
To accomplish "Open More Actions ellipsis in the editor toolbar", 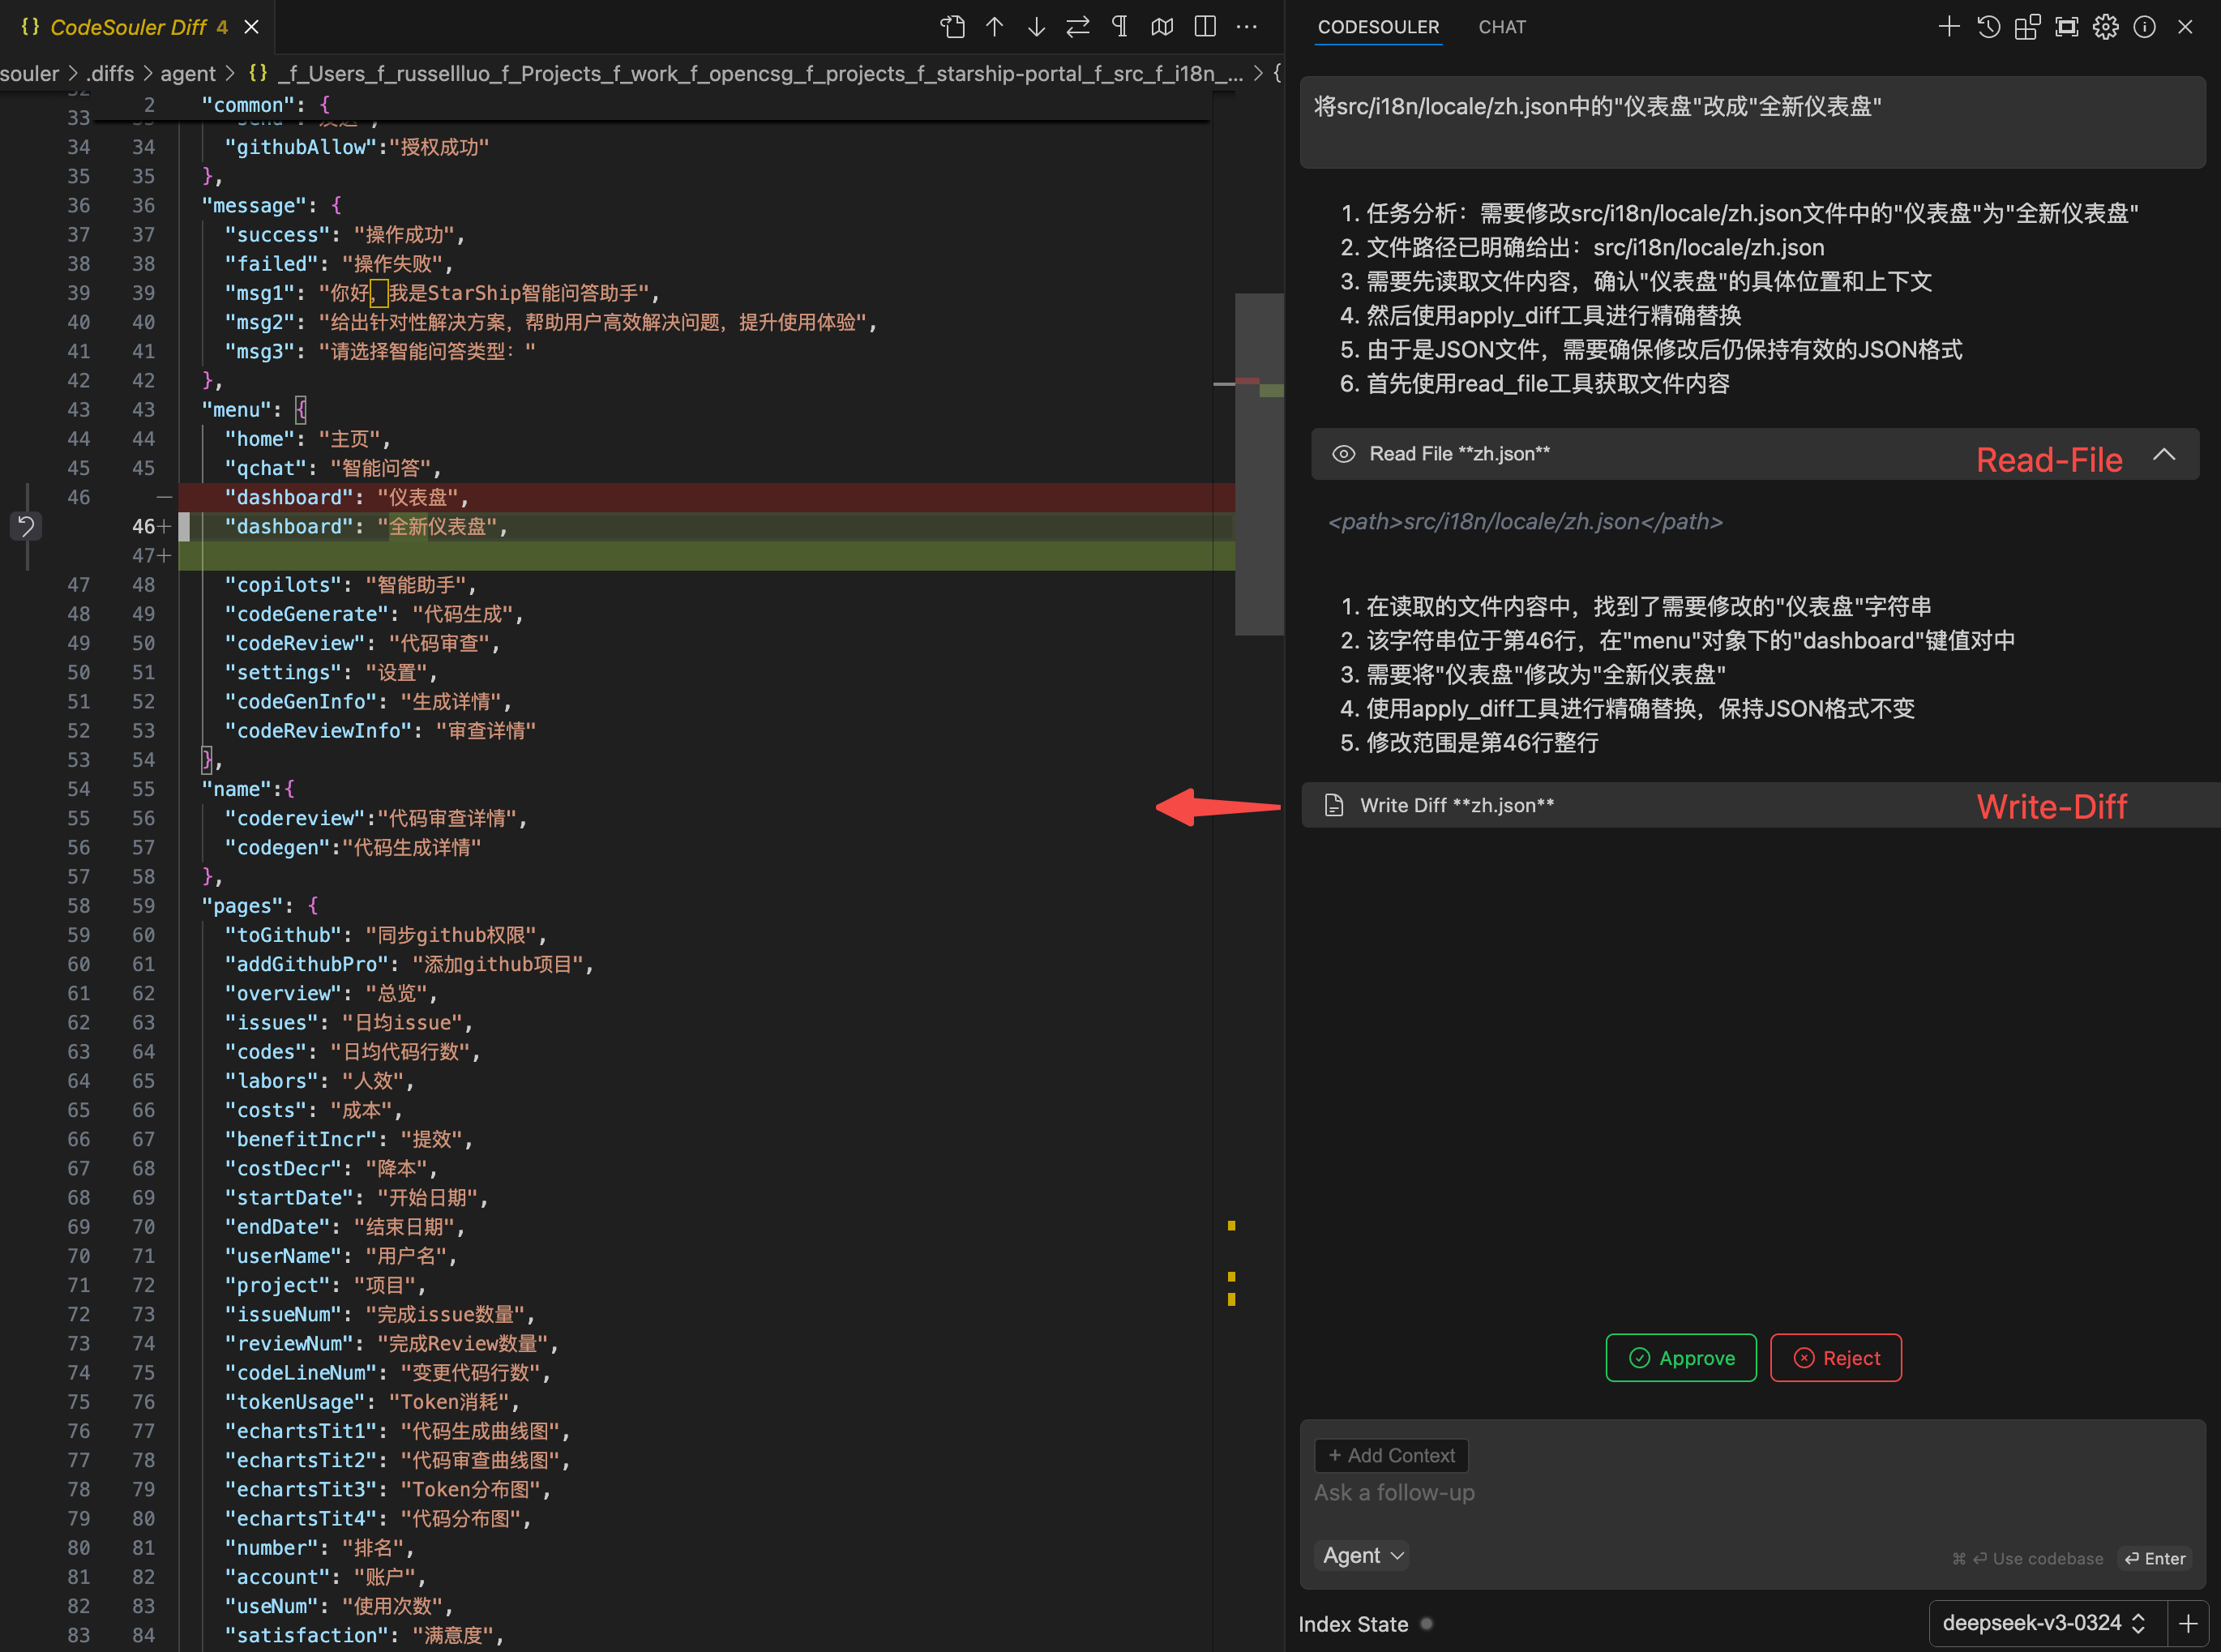I will tap(1247, 27).
